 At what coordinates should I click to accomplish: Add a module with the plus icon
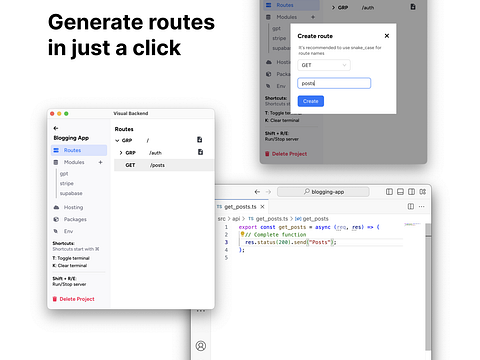(x=100, y=162)
